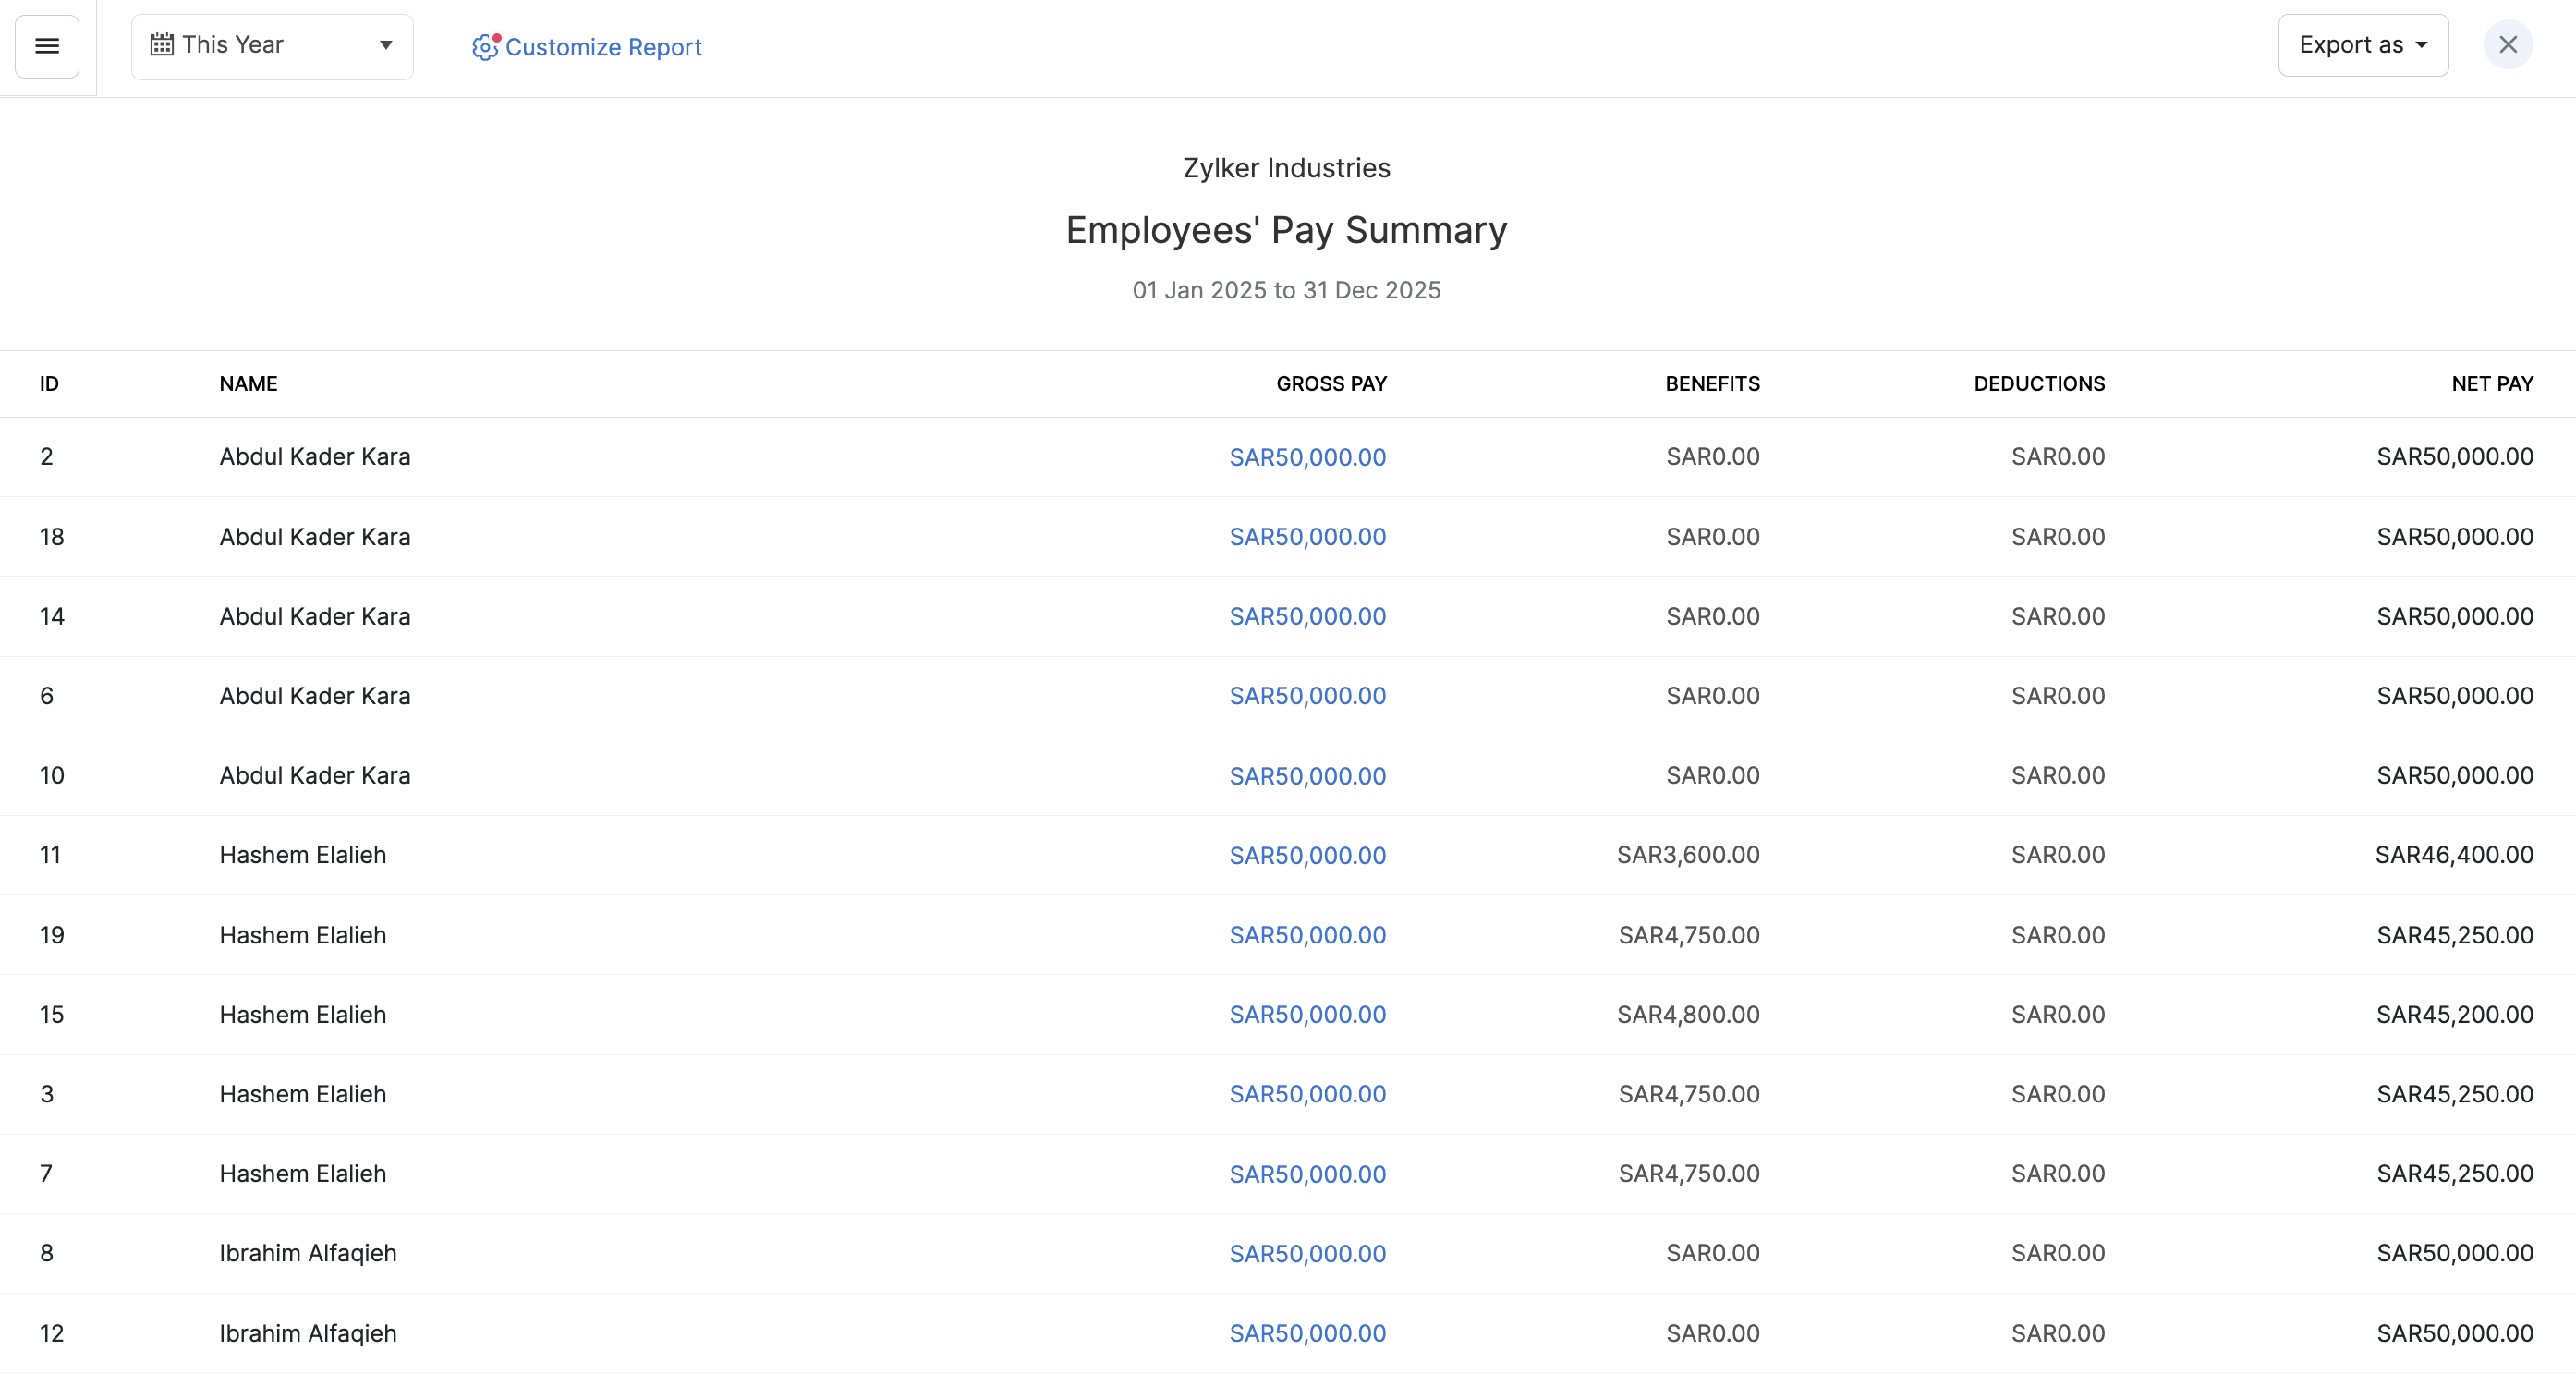
Task: Open gross pay for employee ID 2
Action: point(1307,457)
